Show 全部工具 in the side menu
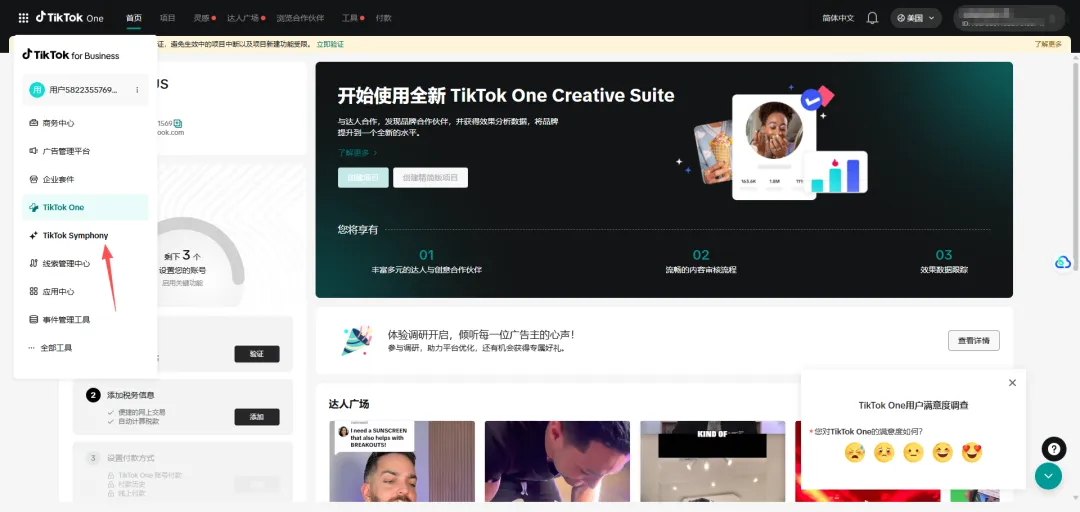 (85, 348)
